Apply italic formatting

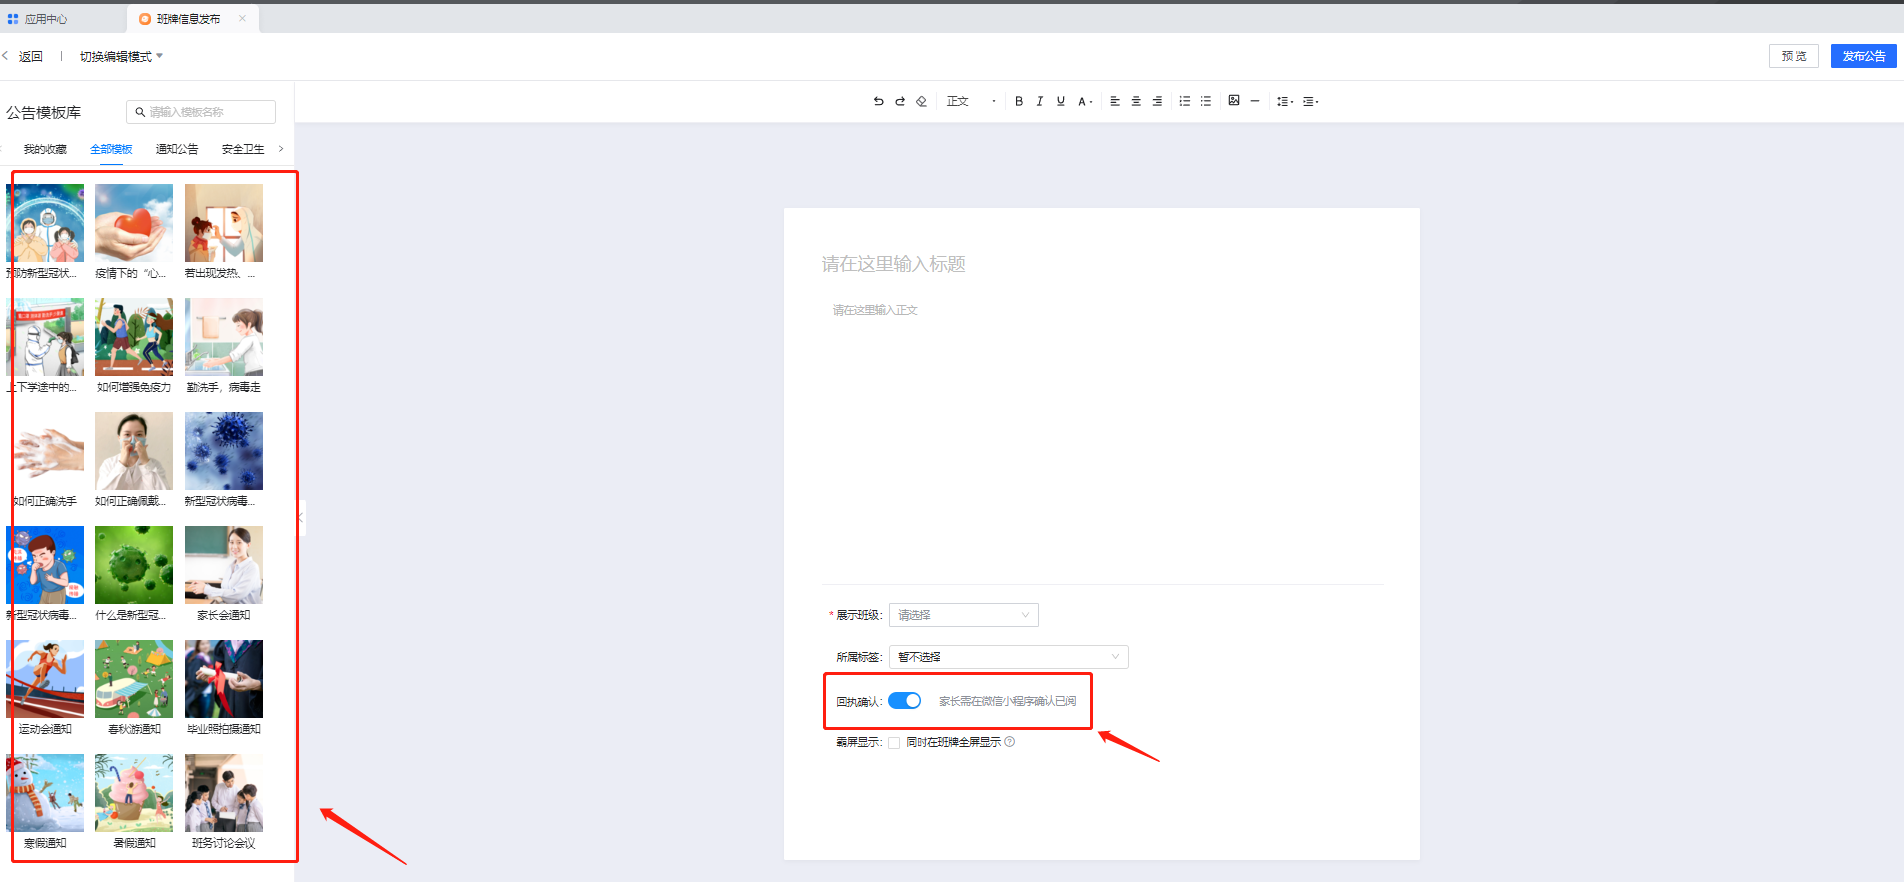(1040, 101)
